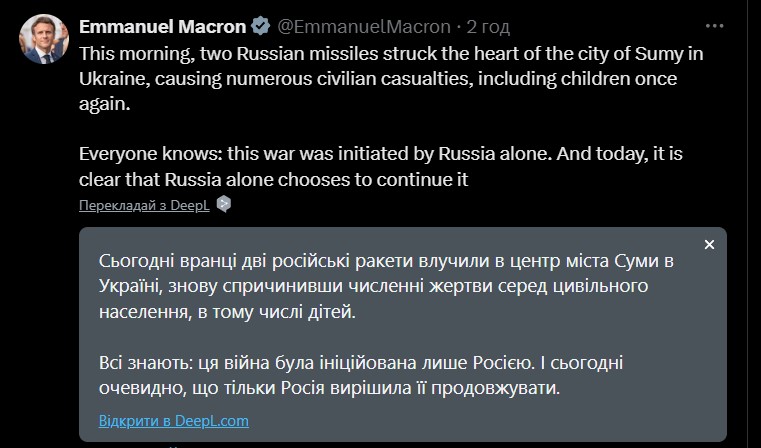Click the translated line starting "очевидно, що тільки"

pyautogui.click(x=330, y=387)
